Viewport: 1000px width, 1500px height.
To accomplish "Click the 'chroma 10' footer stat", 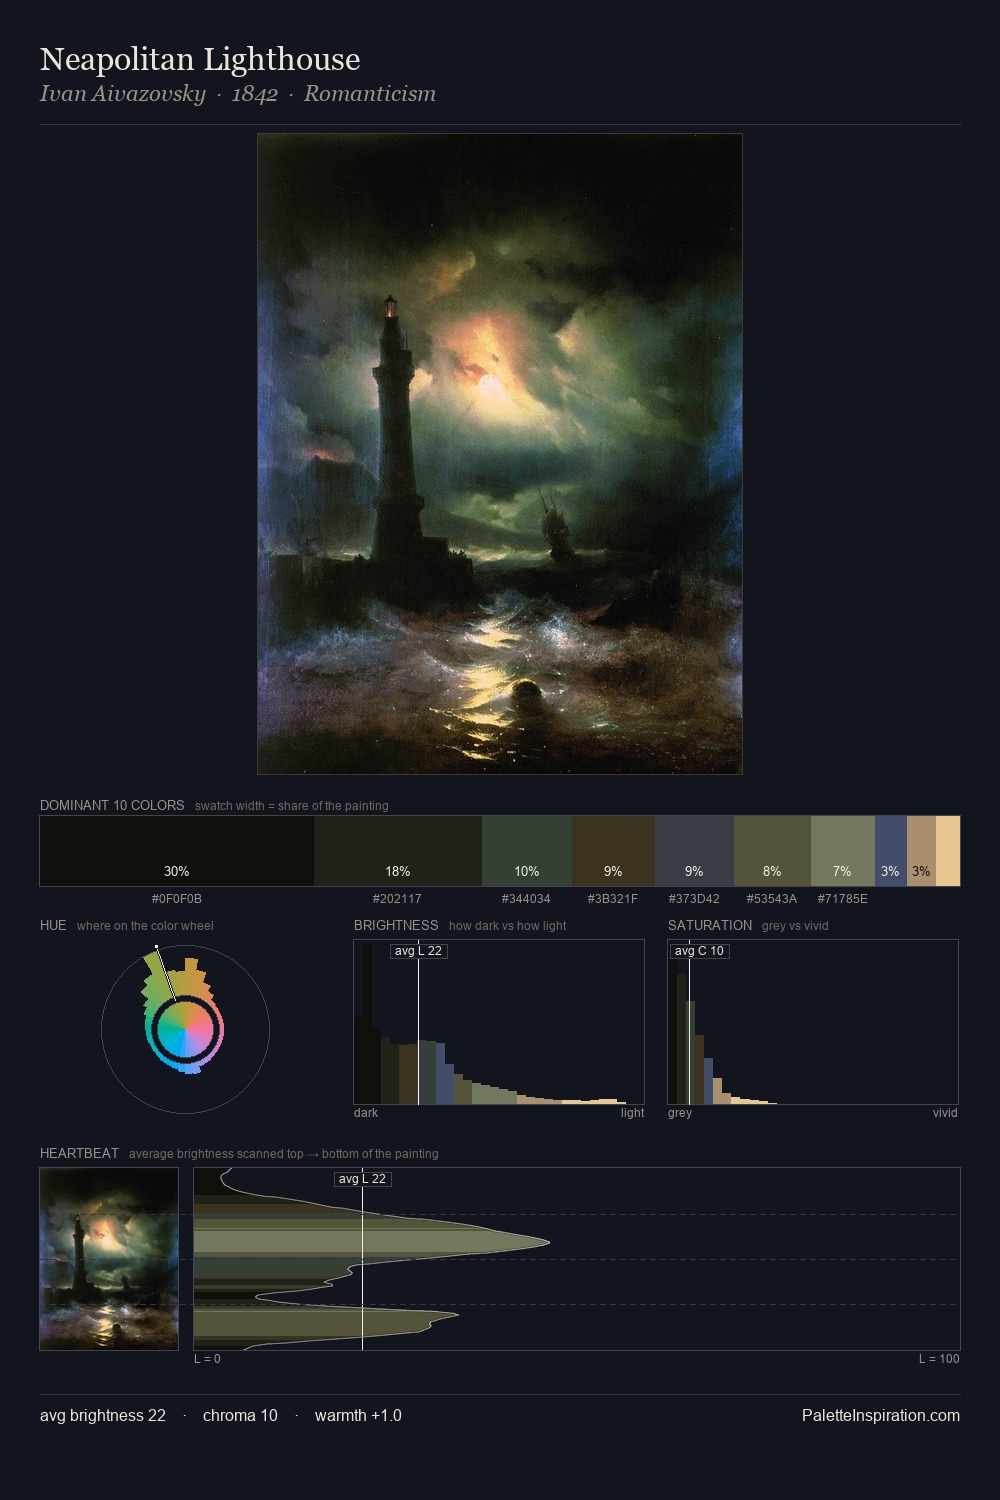I will [x=240, y=1416].
